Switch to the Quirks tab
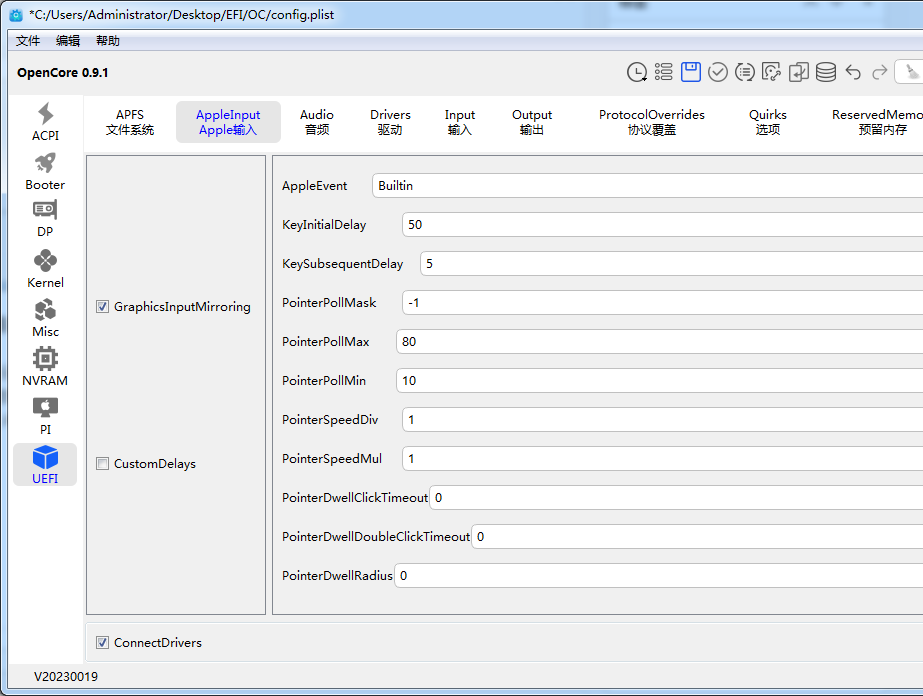 point(768,122)
